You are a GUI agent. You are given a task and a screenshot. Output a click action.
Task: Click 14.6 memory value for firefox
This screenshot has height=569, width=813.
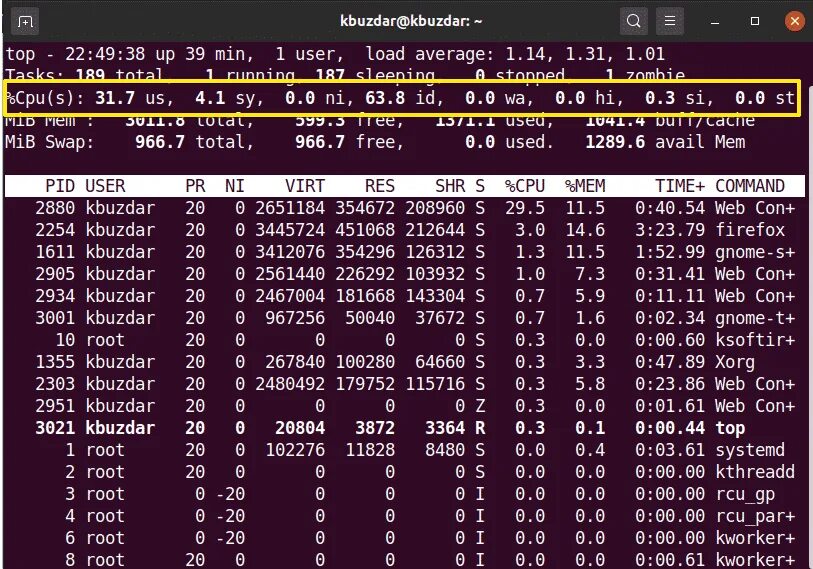(585, 230)
